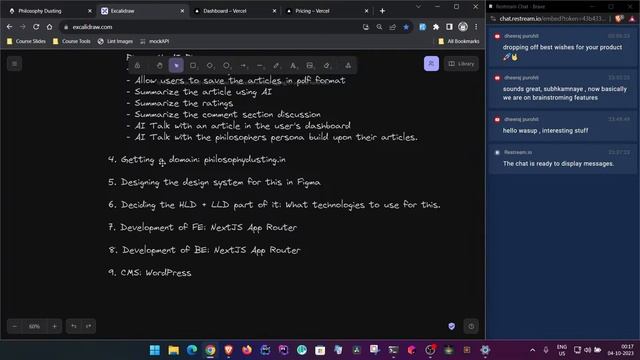Switch to the Excalidraw tab
Image resolution: width=640 pixels, height=360 pixels.
click(142, 11)
